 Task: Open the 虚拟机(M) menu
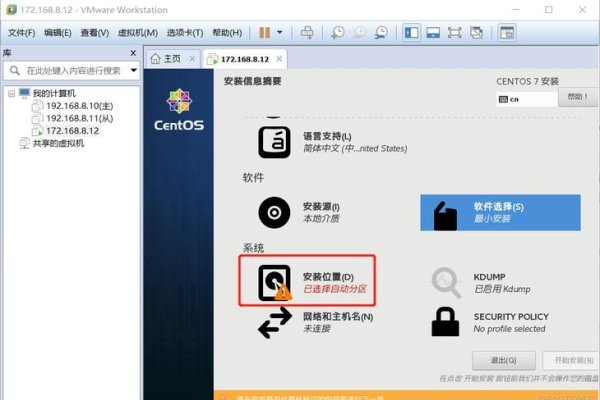coord(138,33)
